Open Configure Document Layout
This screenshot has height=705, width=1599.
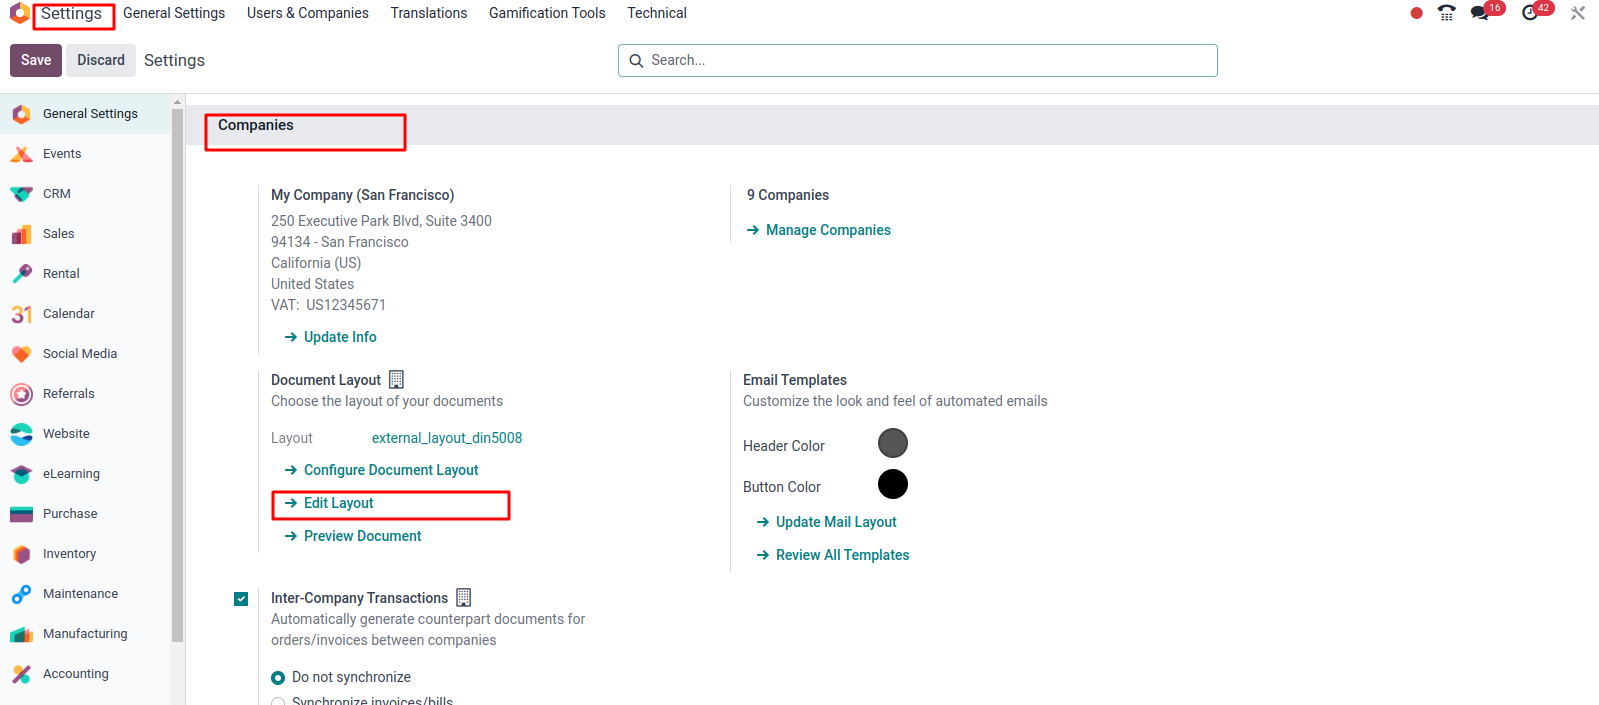click(382, 470)
